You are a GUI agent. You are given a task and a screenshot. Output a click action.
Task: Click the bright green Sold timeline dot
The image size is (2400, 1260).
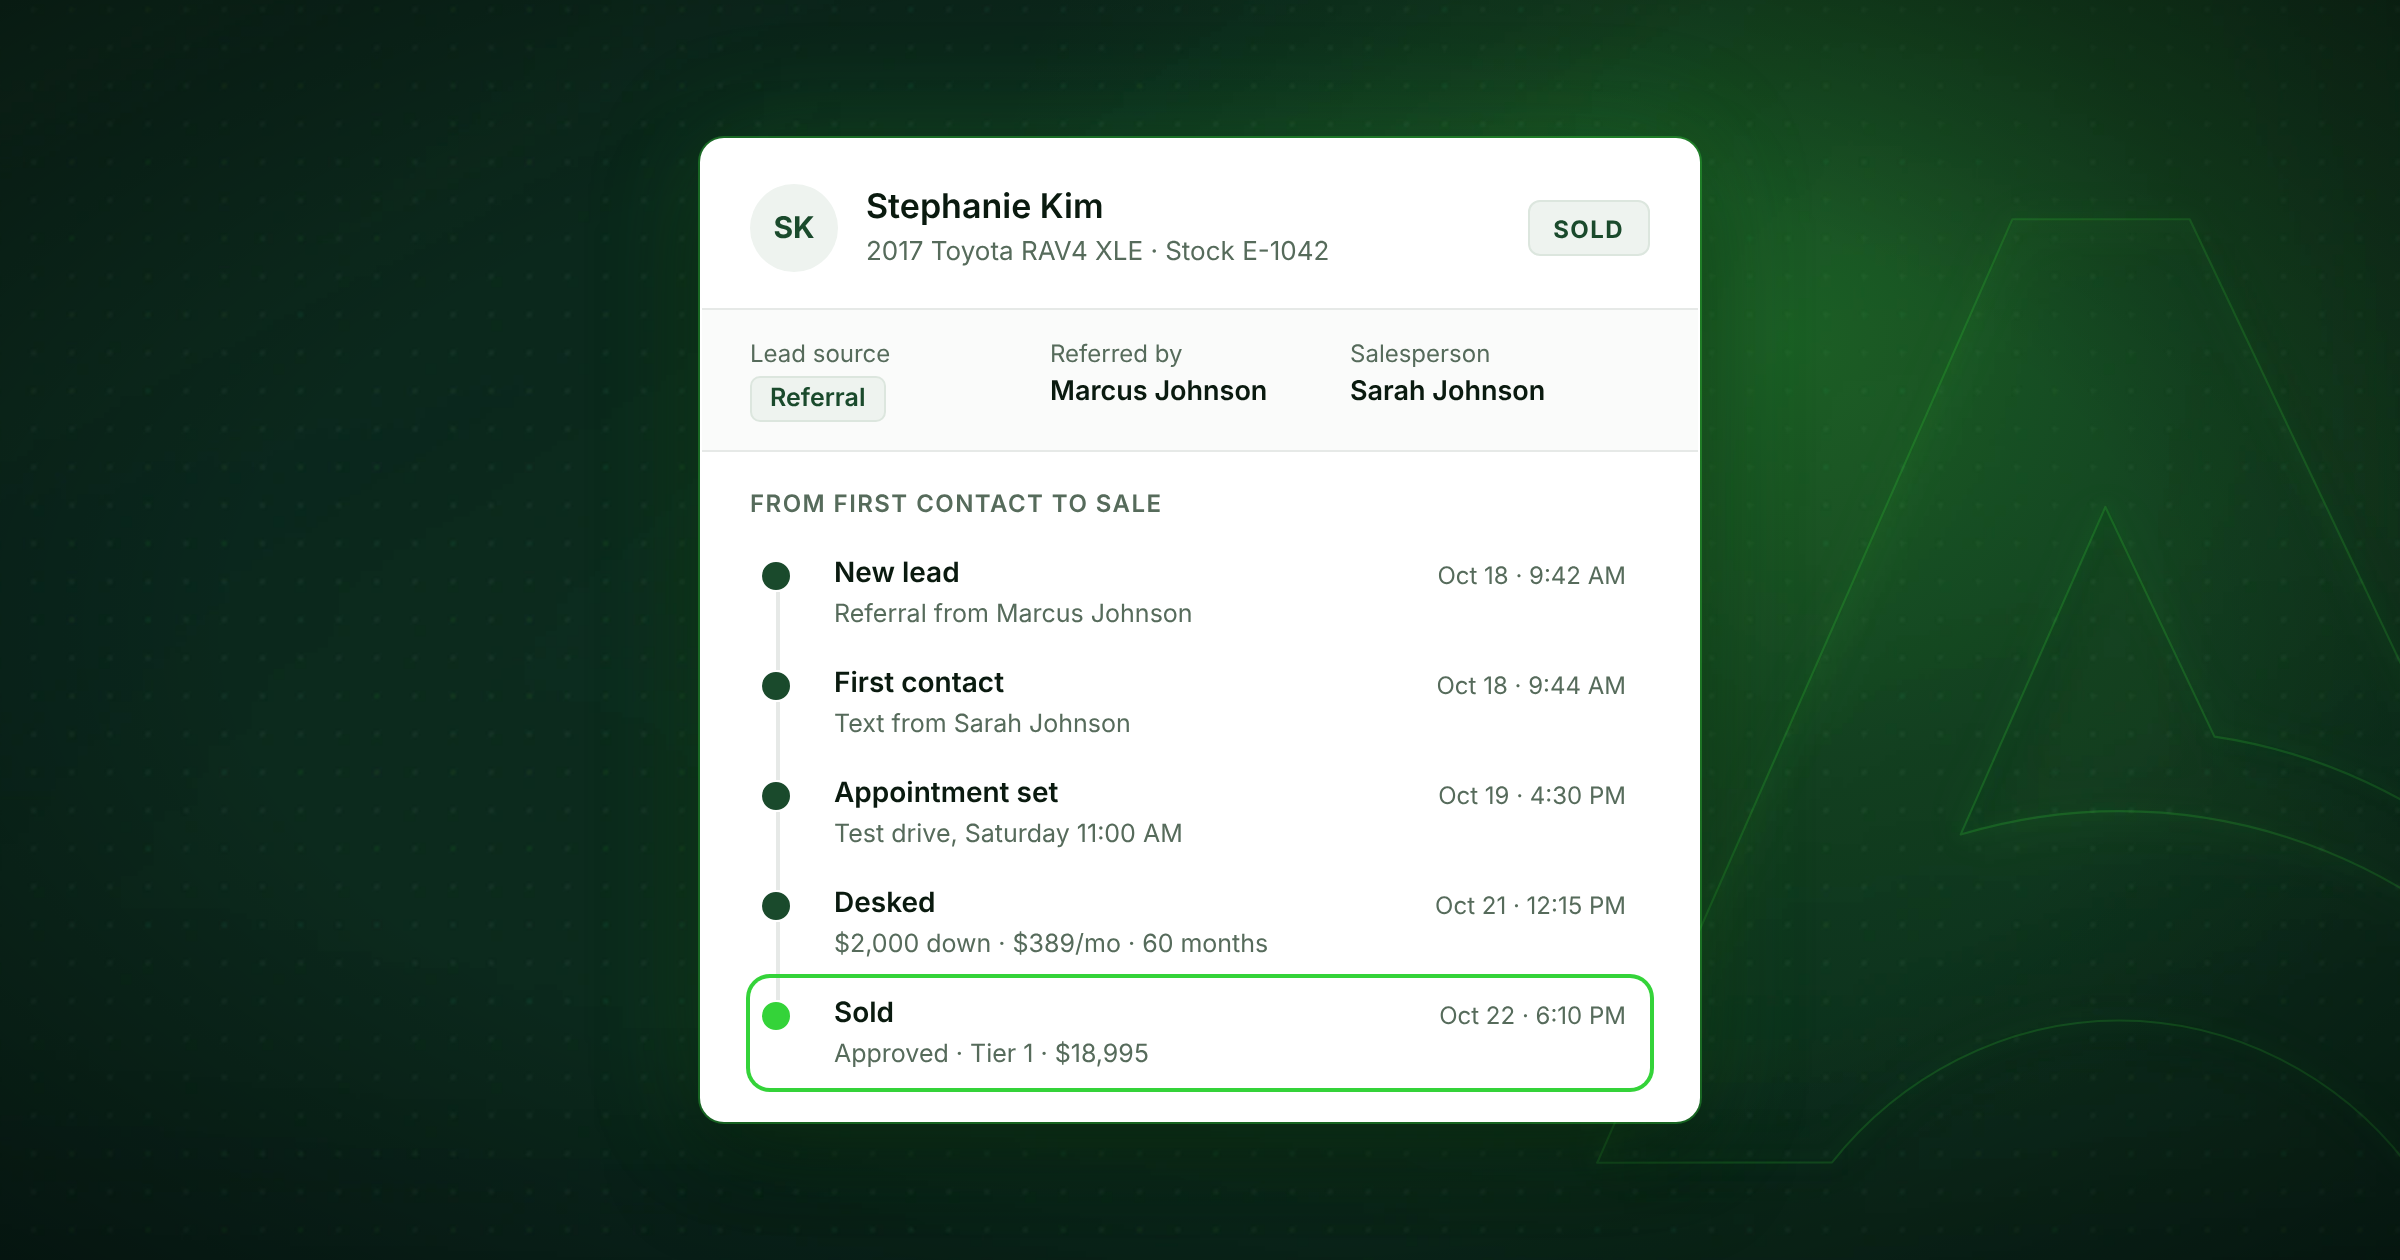point(776,1016)
